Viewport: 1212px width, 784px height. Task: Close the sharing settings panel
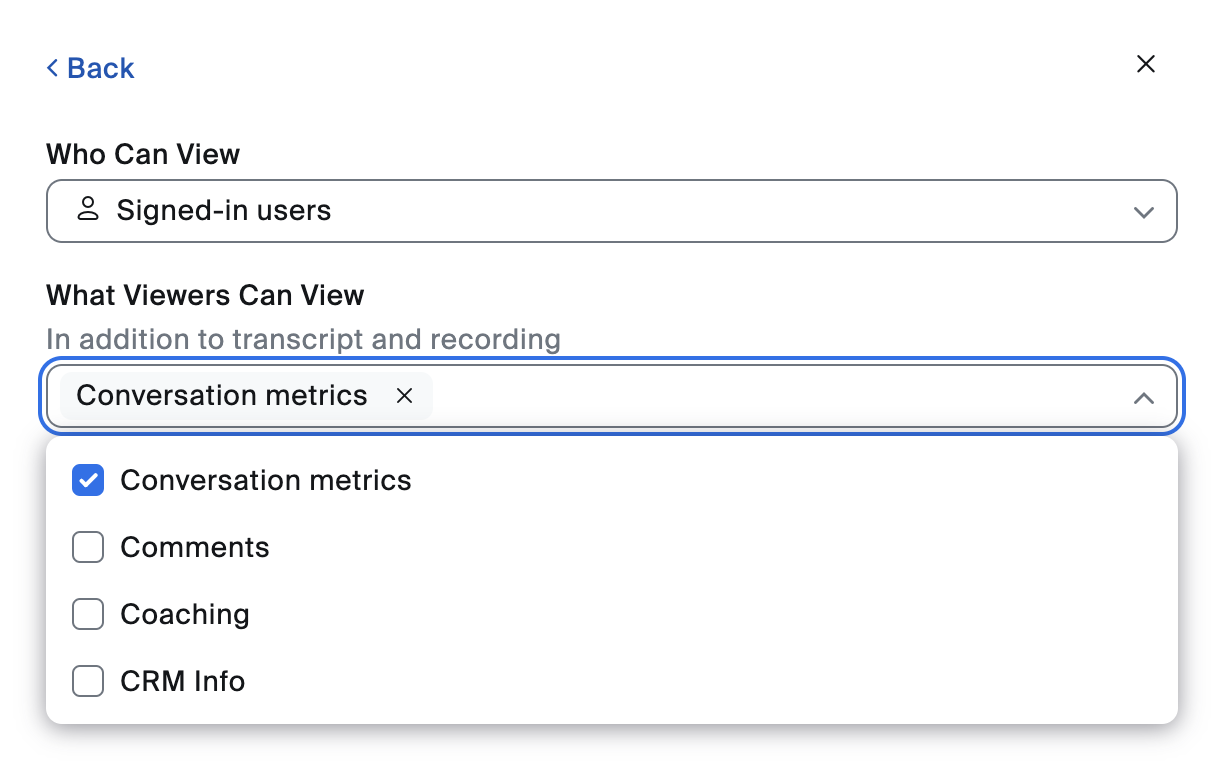point(1146,65)
